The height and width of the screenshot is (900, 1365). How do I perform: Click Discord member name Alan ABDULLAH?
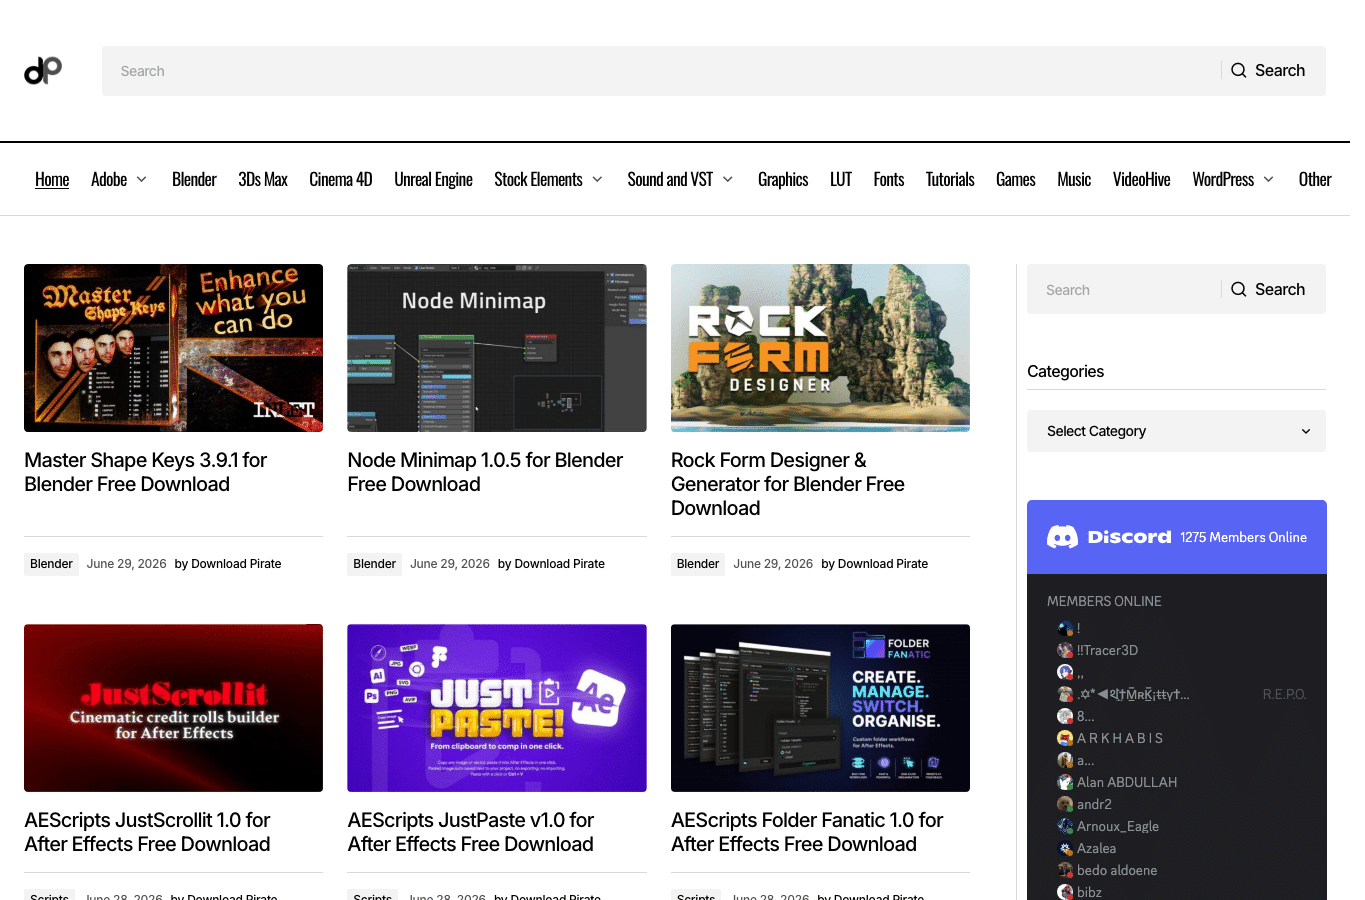pyautogui.click(x=1127, y=782)
